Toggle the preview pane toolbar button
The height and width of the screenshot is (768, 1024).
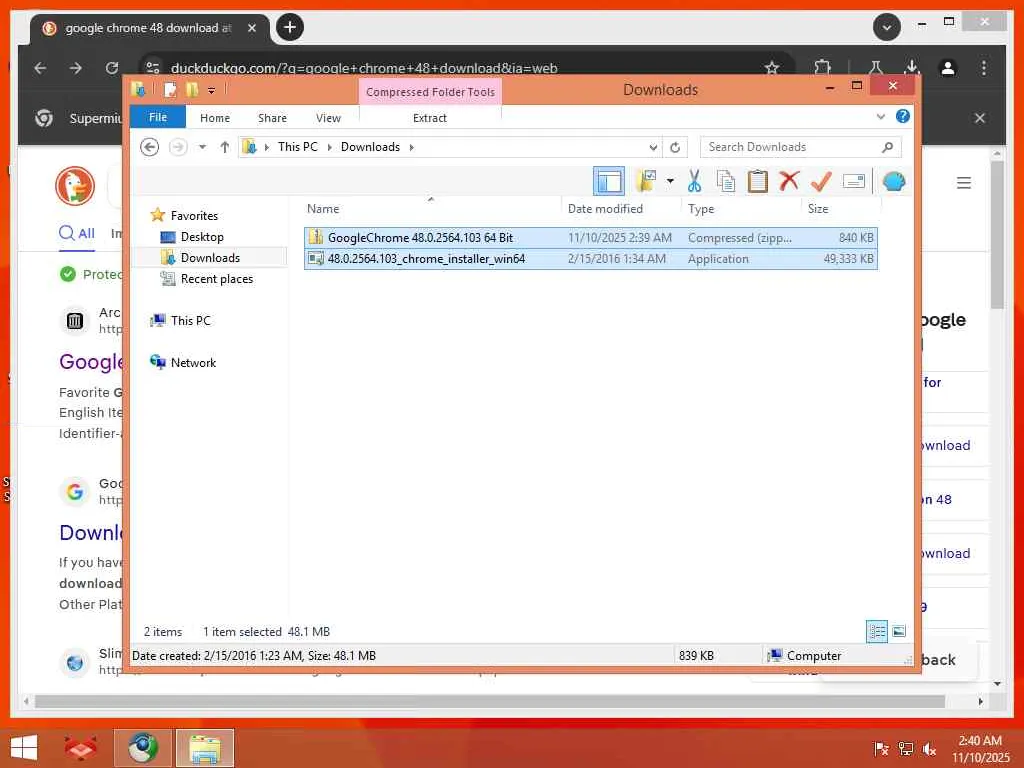point(609,182)
